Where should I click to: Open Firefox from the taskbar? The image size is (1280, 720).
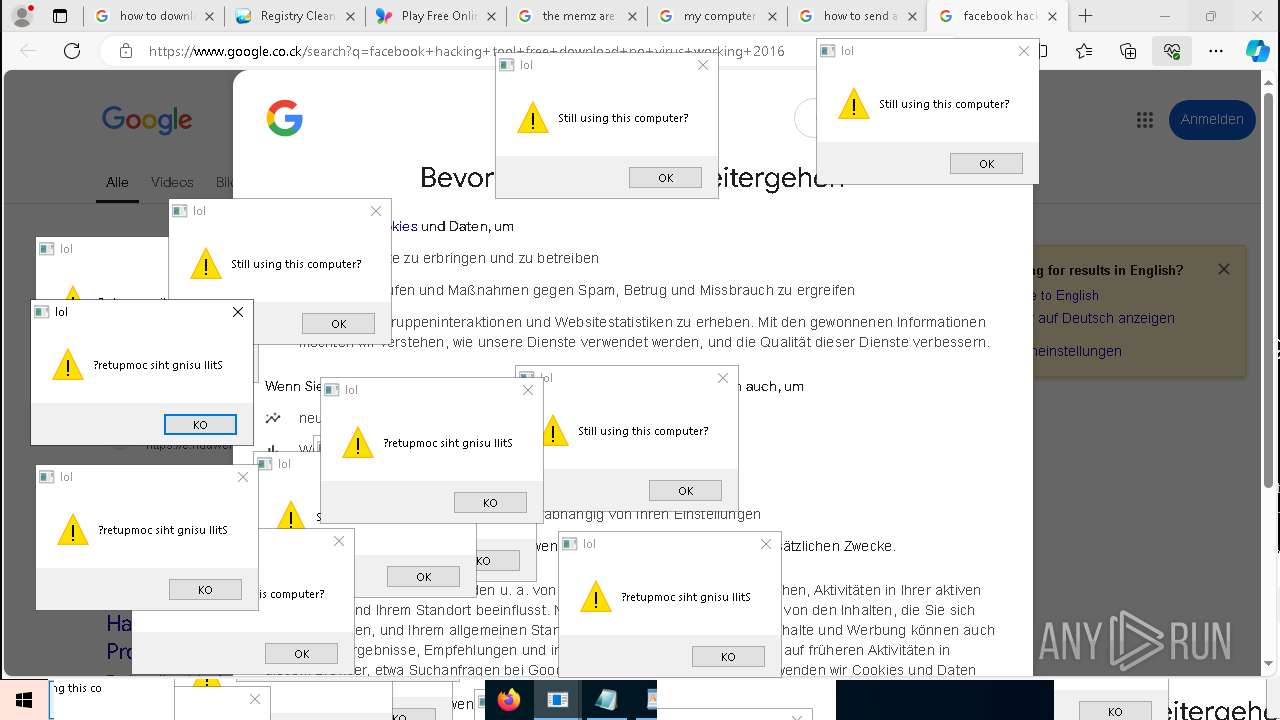[x=509, y=700]
